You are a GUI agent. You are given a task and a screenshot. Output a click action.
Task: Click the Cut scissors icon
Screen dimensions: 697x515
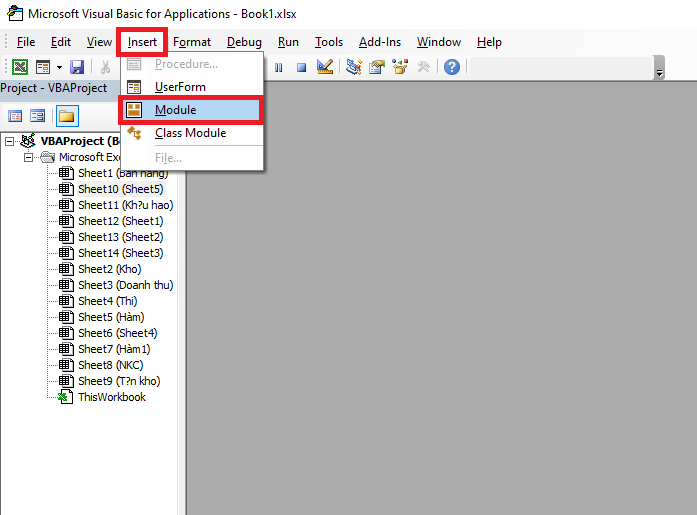click(105, 67)
